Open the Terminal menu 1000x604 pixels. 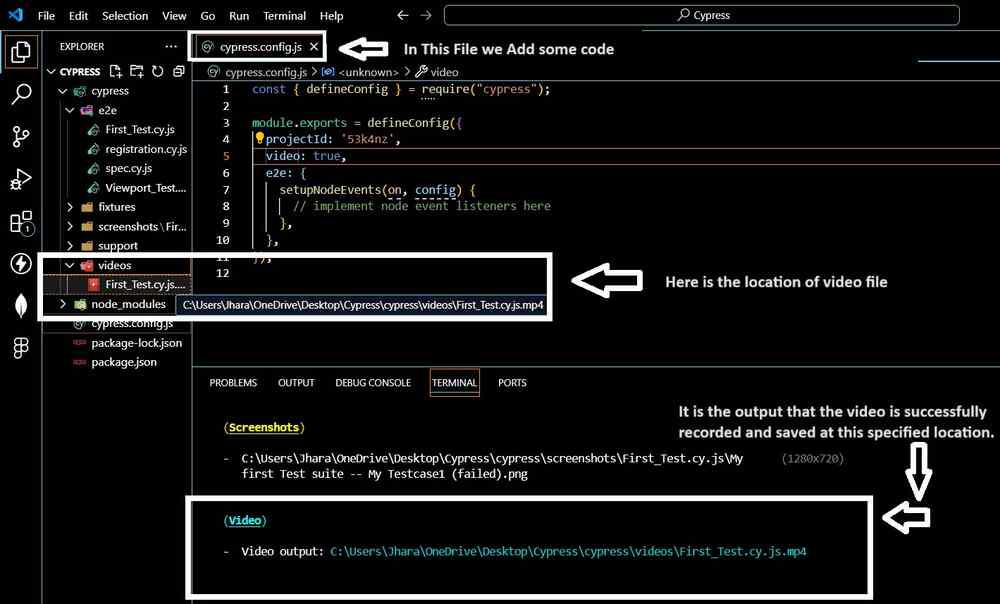coord(284,15)
